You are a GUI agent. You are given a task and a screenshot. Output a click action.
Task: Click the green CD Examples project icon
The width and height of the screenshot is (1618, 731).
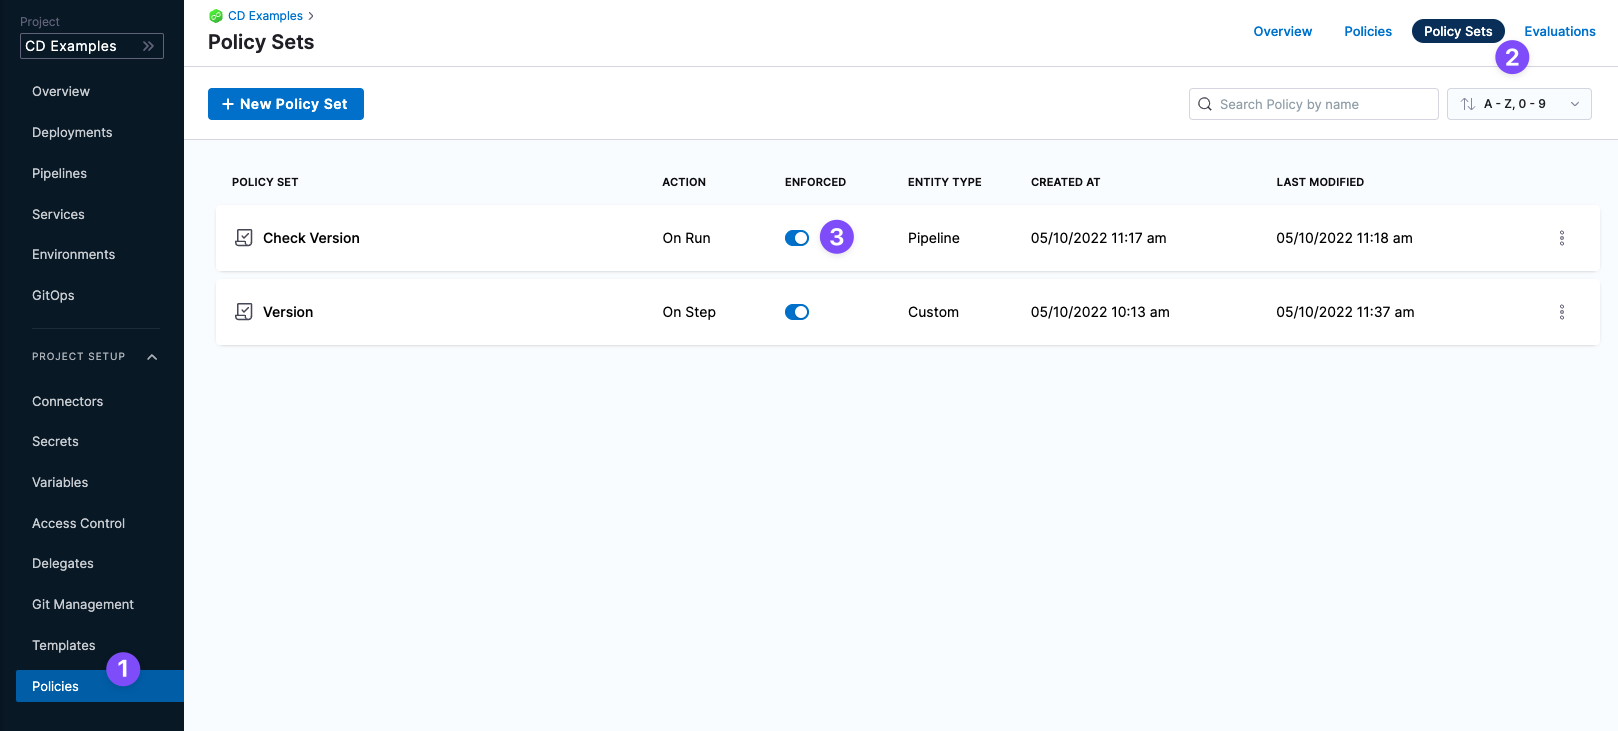pos(215,16)
